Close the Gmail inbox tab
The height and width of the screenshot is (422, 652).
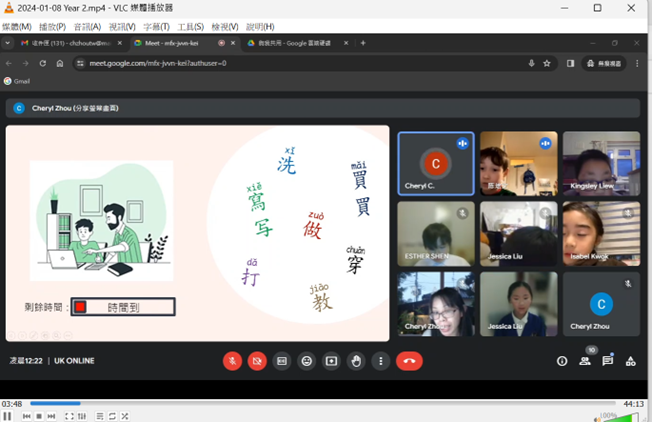pyautogui.click(x=120, y=43)
